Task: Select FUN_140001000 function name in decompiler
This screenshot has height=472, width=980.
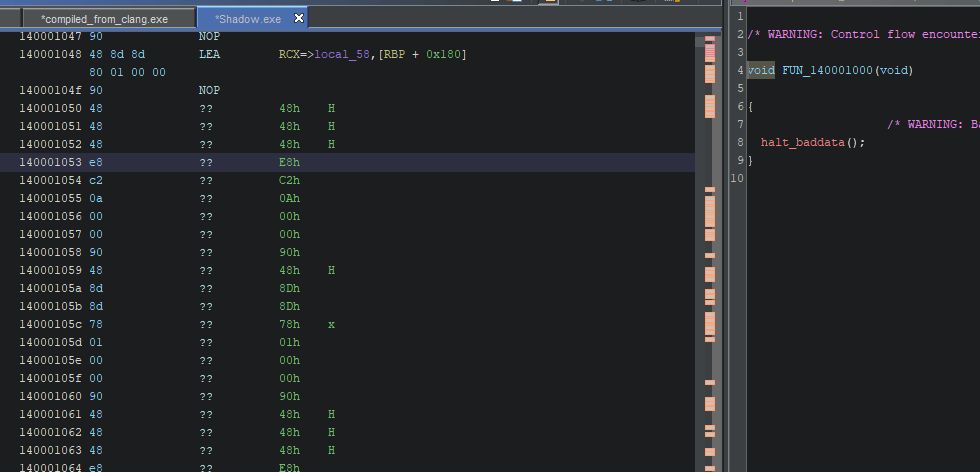Action: pyautogui.click(x=828, y=71)
